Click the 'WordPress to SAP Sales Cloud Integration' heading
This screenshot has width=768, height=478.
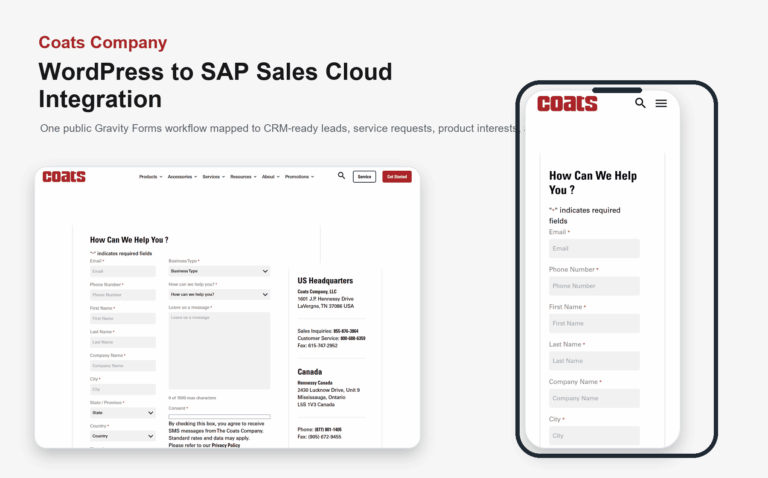(x=216, y=85)
